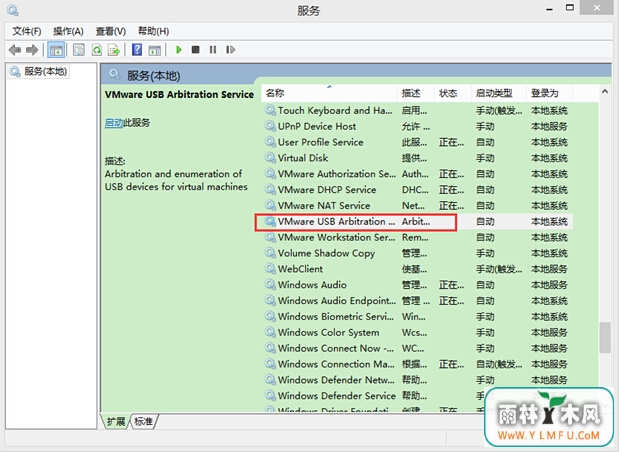Click the services gear icon in title bar
This screenshot has height=452, width=619.
click(12, 10)
